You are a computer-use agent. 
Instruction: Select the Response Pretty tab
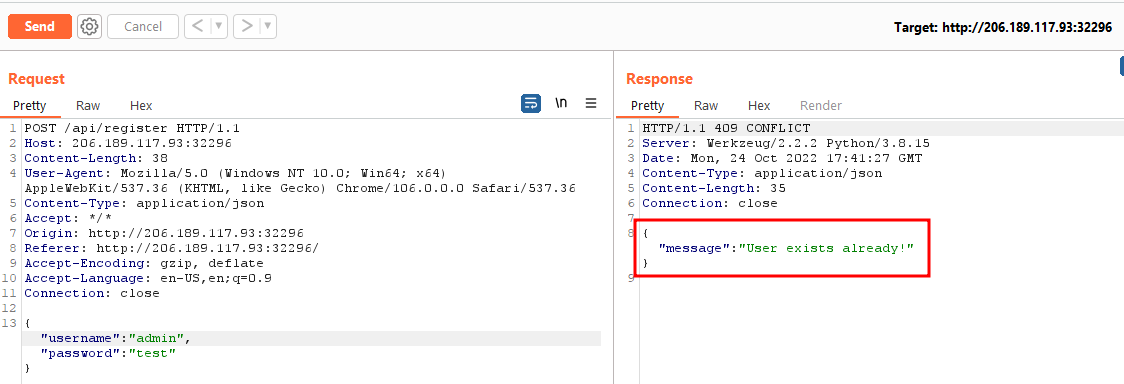(x=647, y=106)
